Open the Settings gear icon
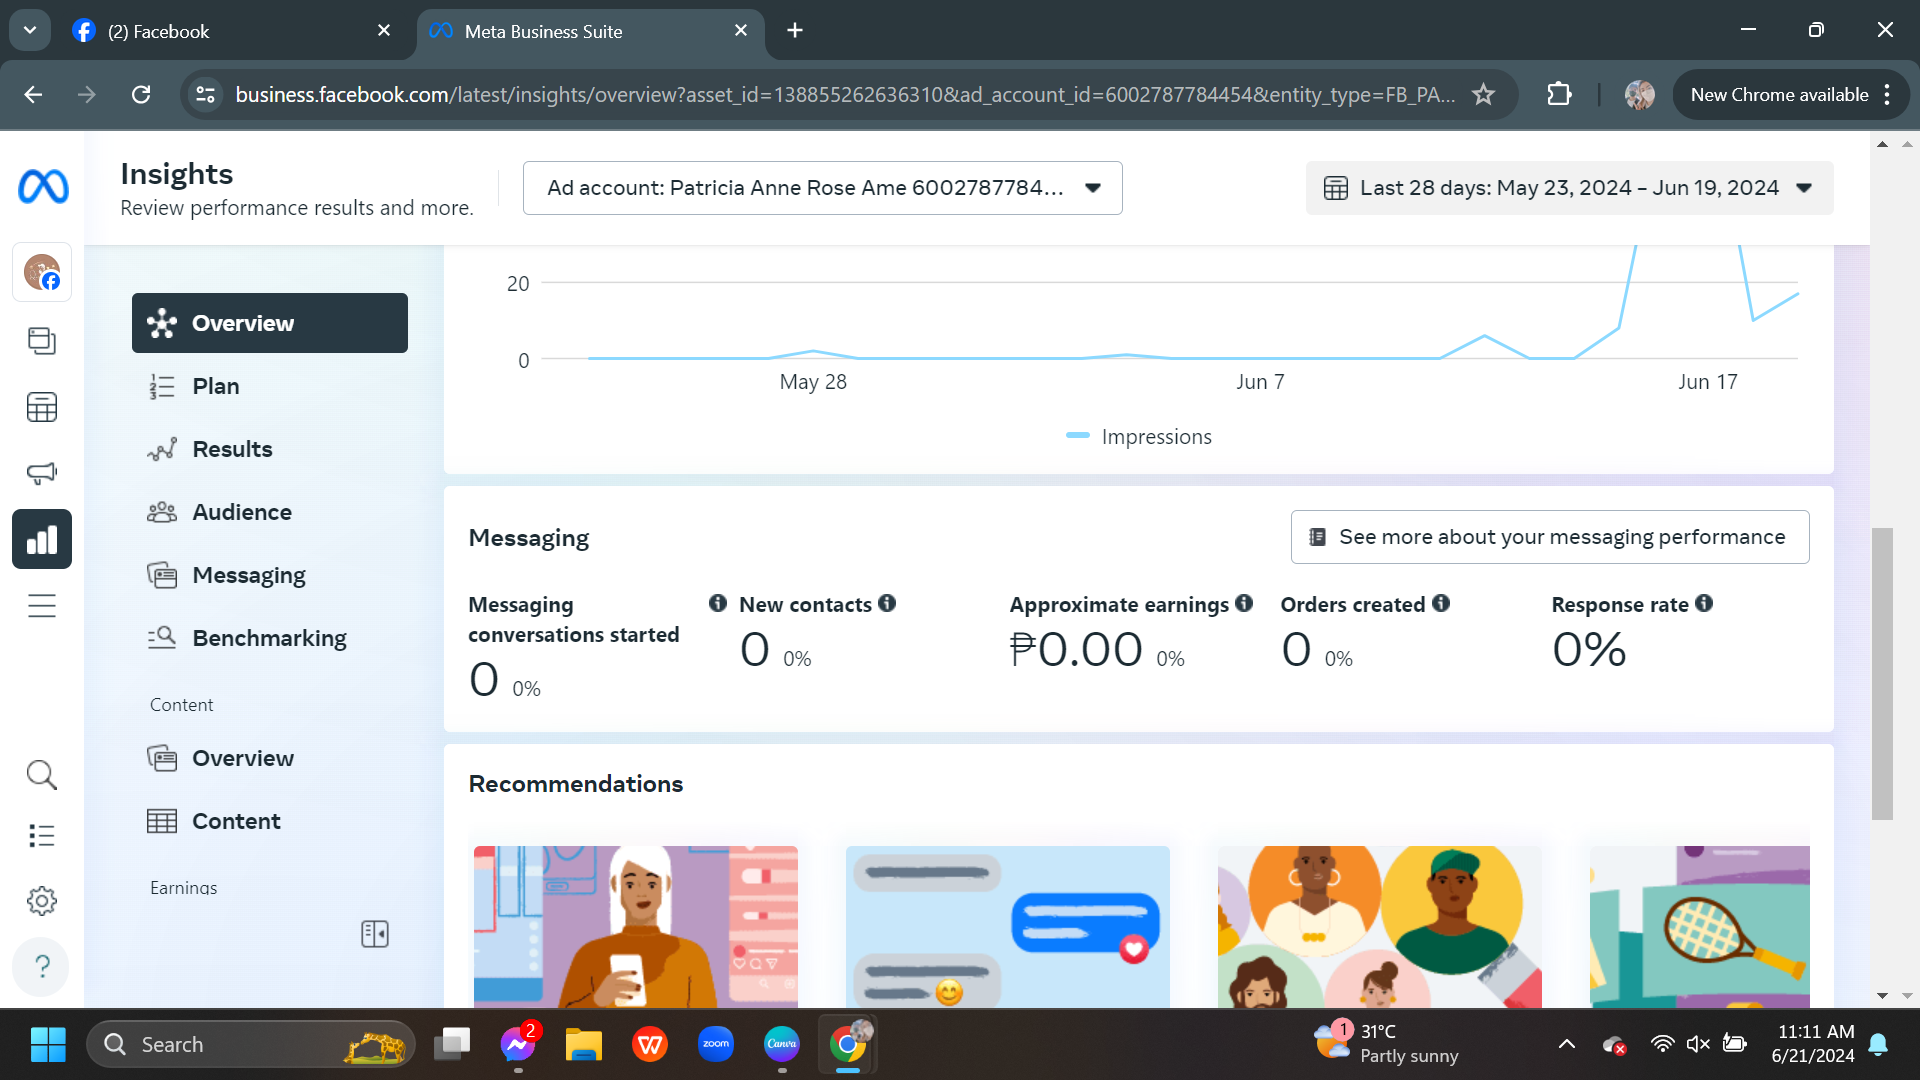Image resolution: width=1920 pixels, height=1080 pixels. tap(42, 901)
